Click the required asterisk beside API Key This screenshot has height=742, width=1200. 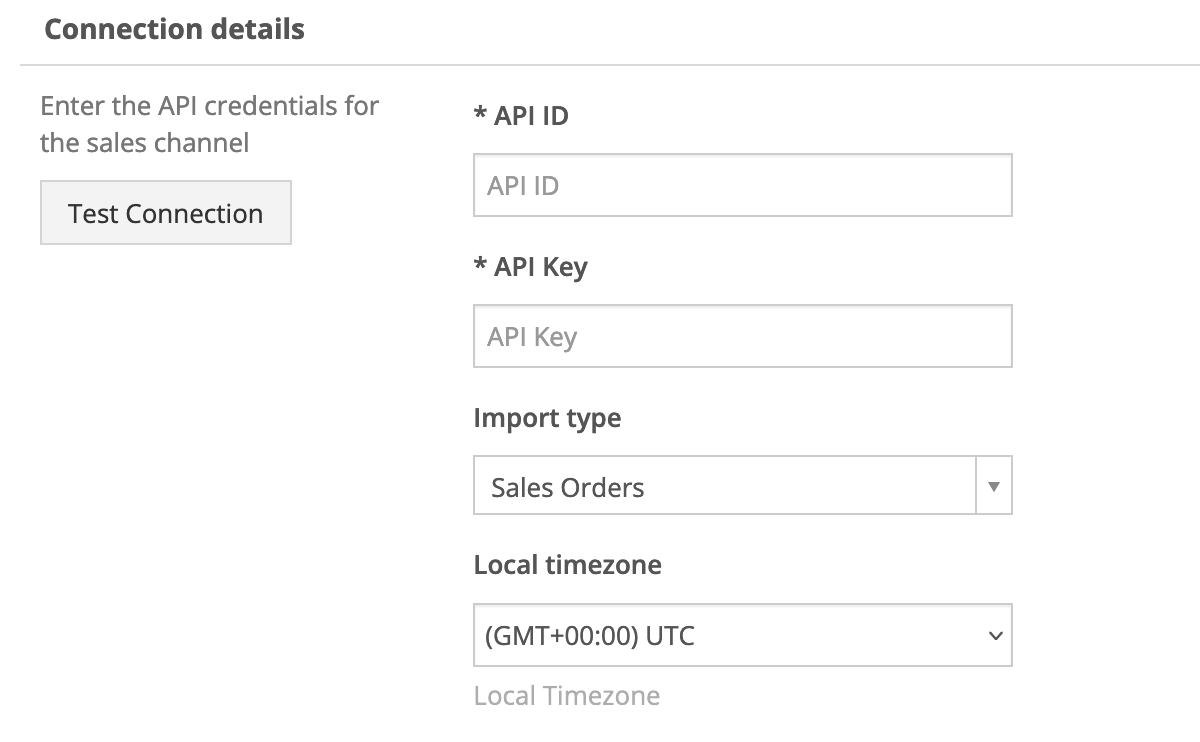(480, 266)
